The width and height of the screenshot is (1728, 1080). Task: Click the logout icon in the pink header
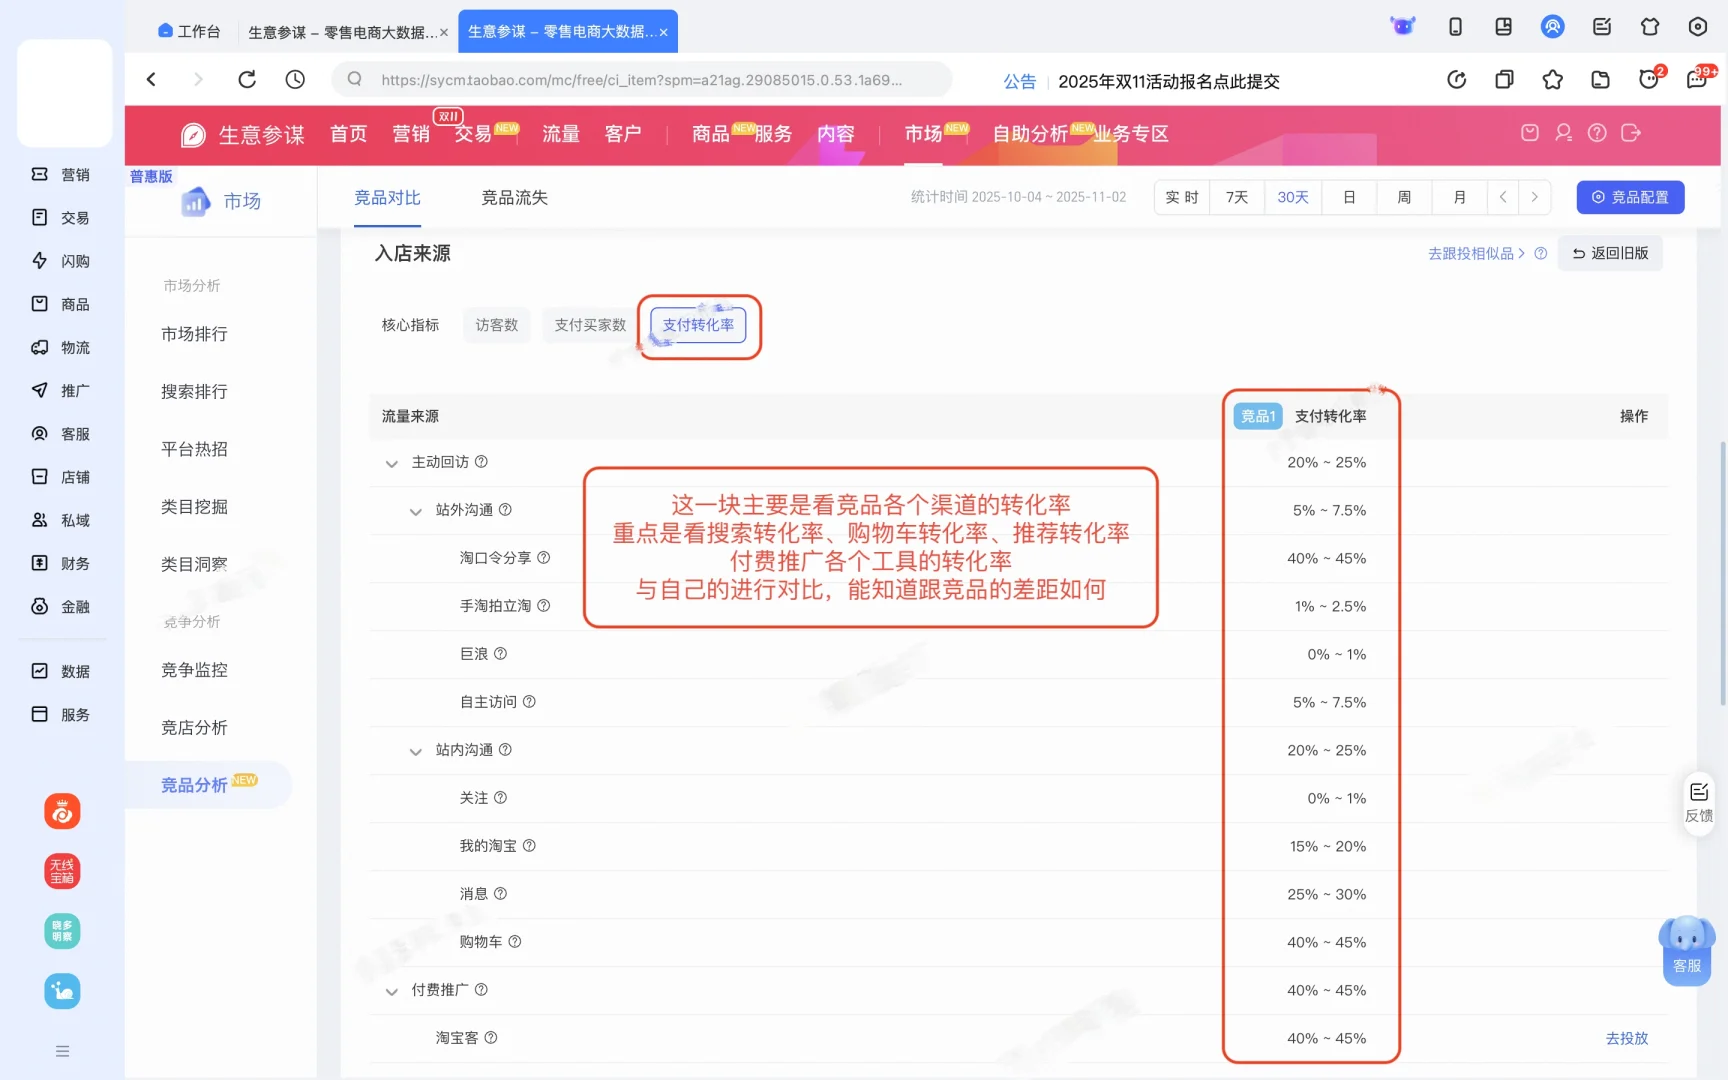tap(1631, 133)
